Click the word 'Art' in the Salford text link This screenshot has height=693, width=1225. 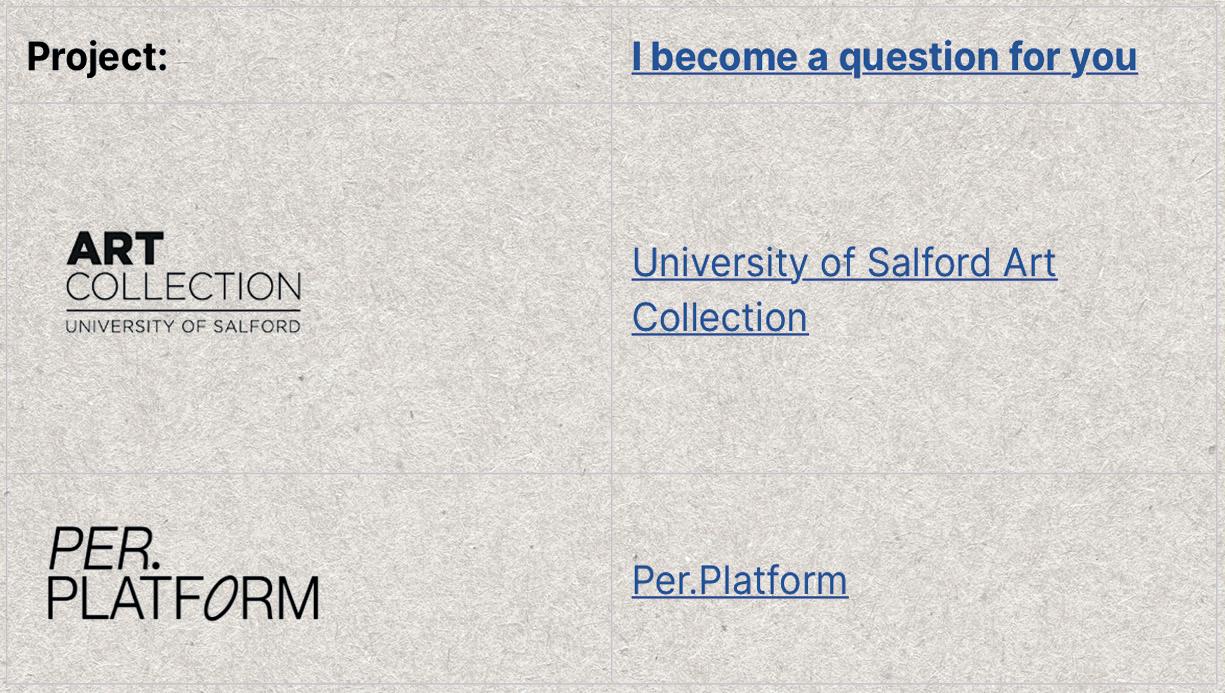(x=1016, y=262)
